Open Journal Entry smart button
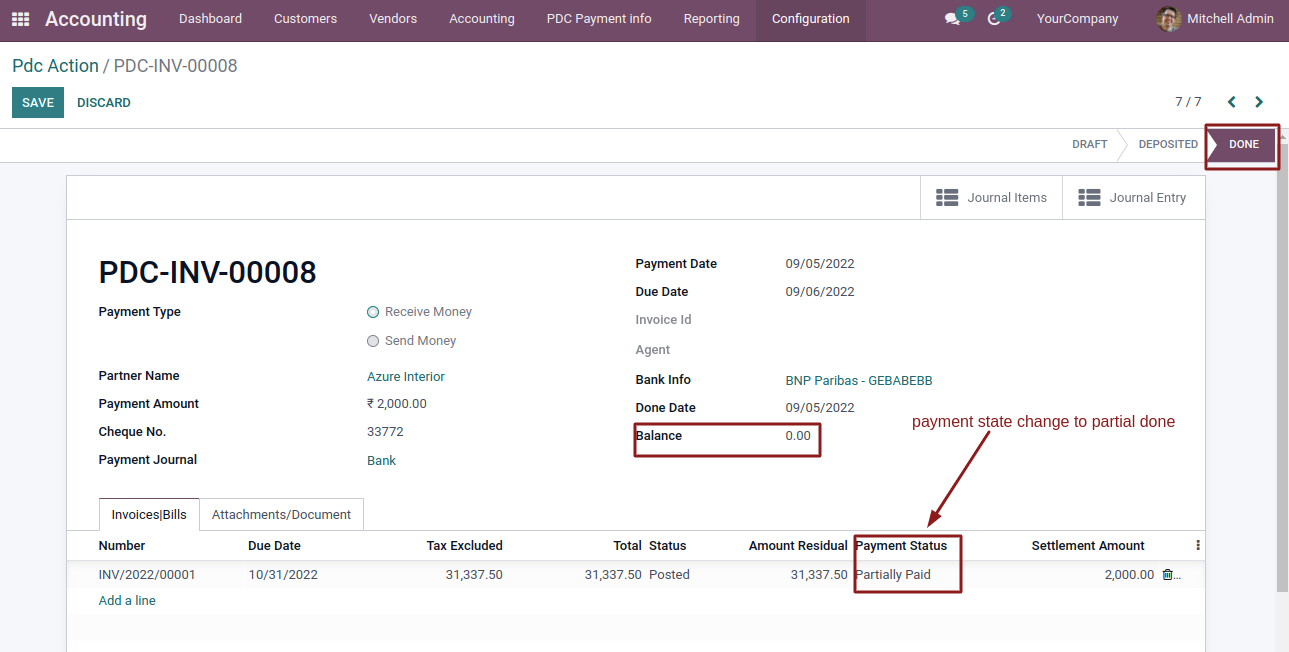The height and width of the screenshot is (652, 1289). [1133, 198]
